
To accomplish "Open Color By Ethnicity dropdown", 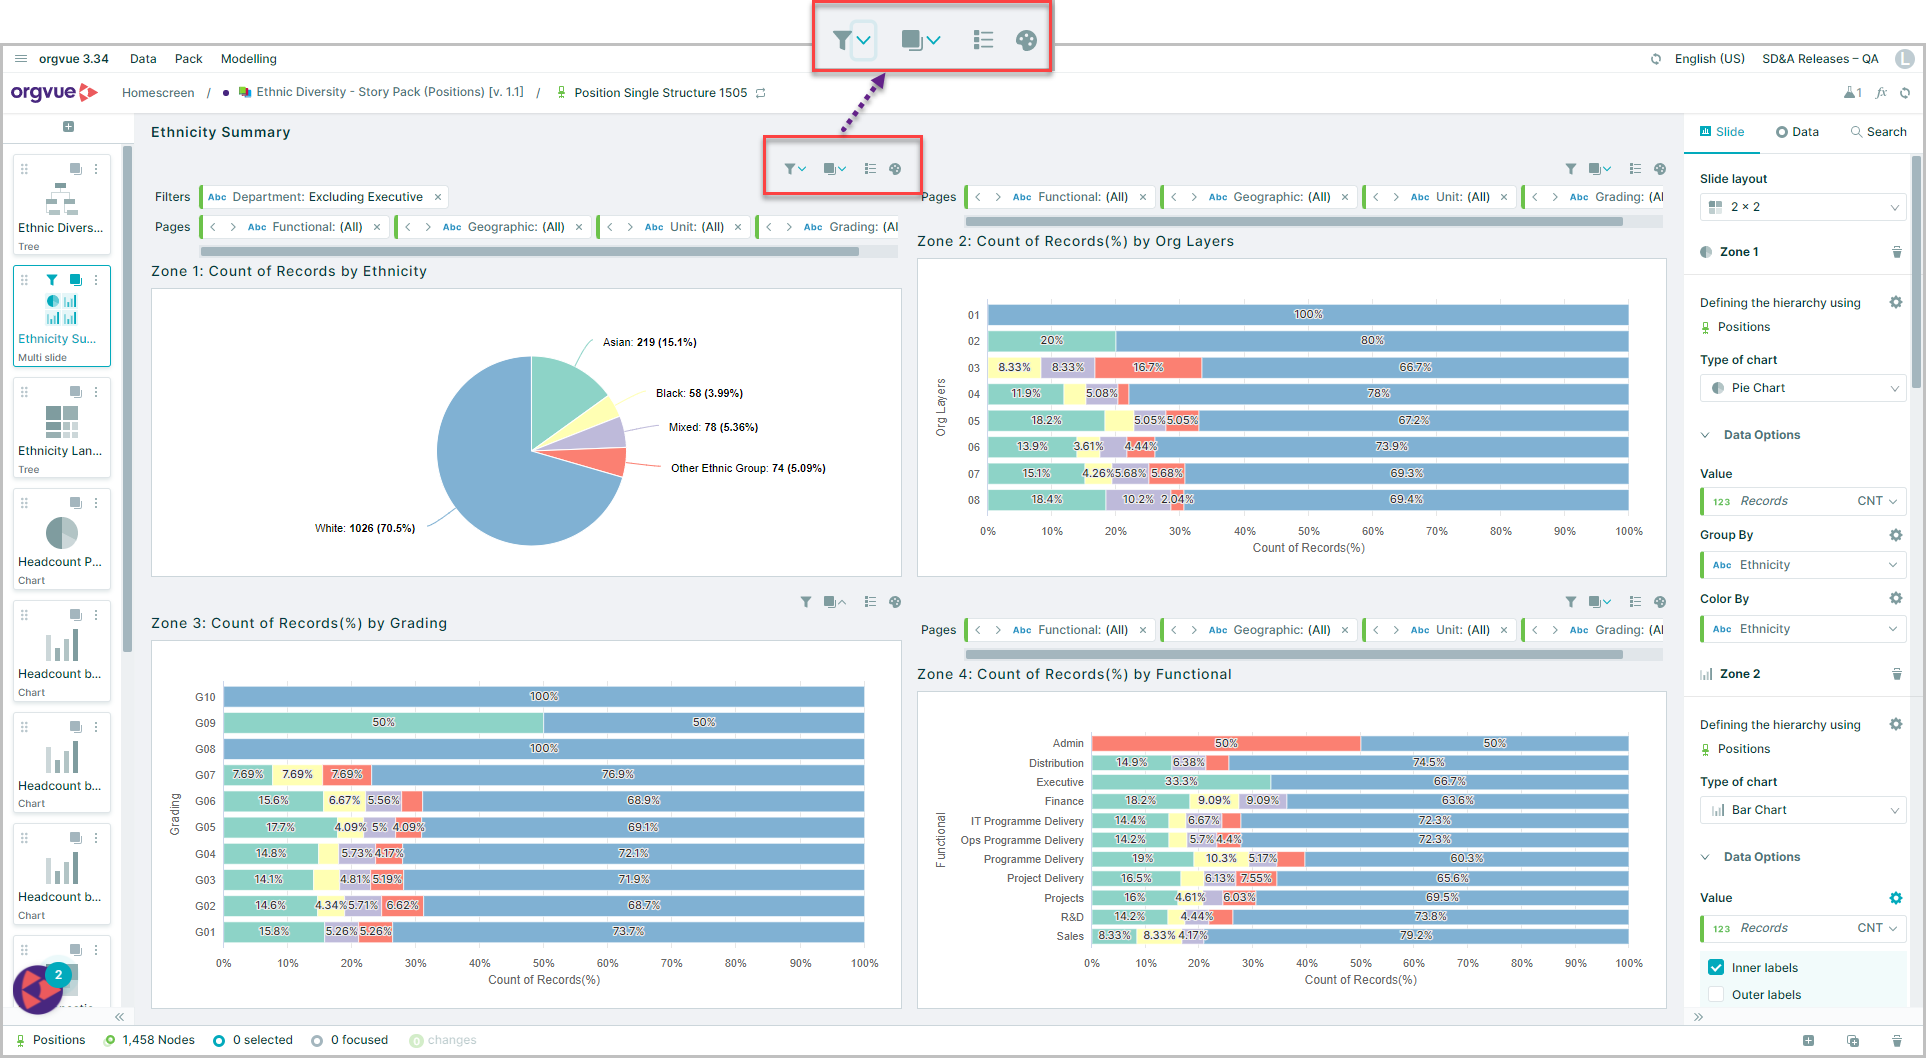I will pyautogui.click(x=1803, y=629).
